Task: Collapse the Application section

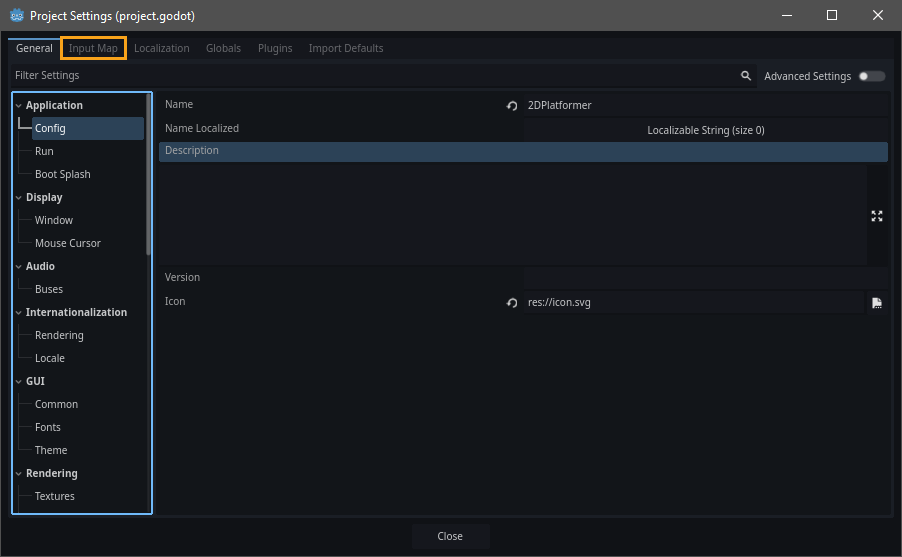Action: 18,105
